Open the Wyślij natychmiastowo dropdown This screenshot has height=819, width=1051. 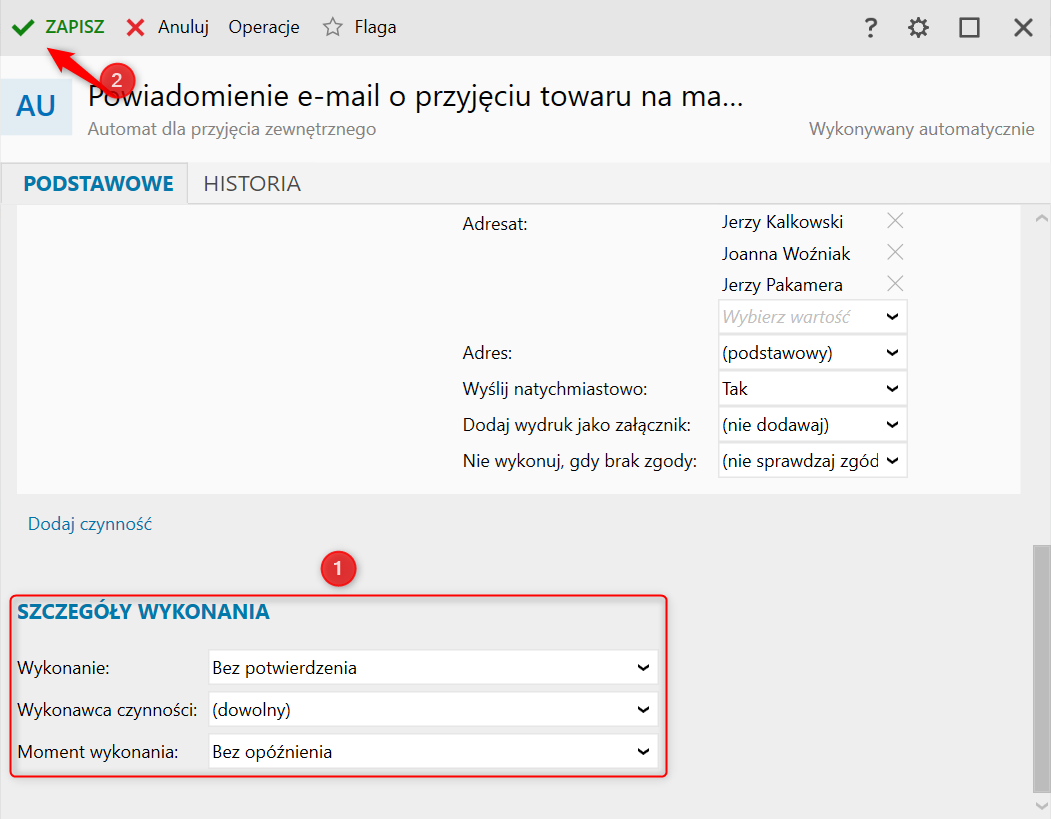pyautogui.click(x=812, y=389)
